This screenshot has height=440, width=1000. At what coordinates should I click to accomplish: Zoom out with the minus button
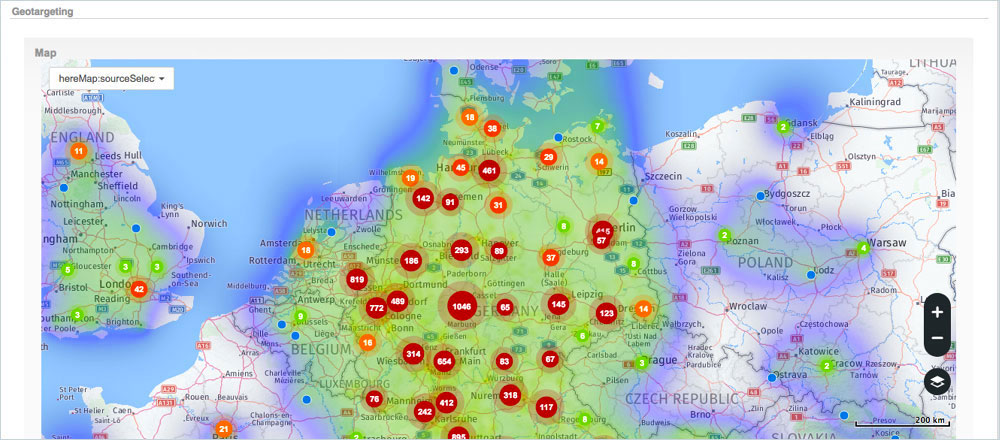(x=937, y=338)
